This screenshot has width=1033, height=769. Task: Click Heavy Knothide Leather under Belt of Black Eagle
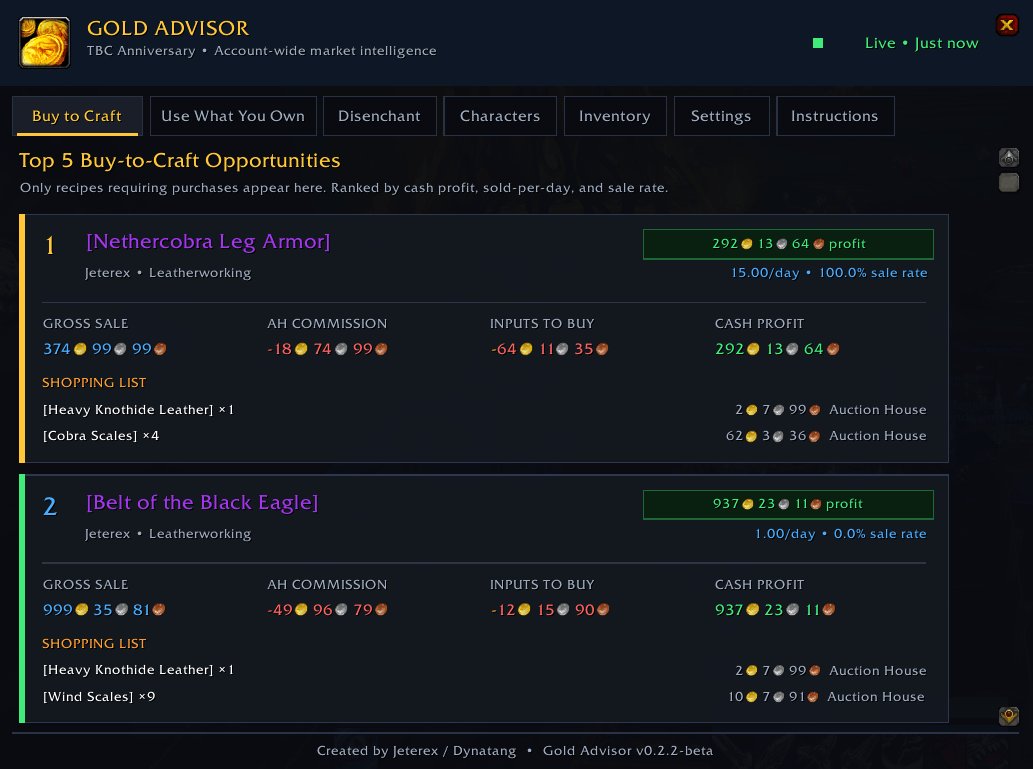click(x=138, y=670)
